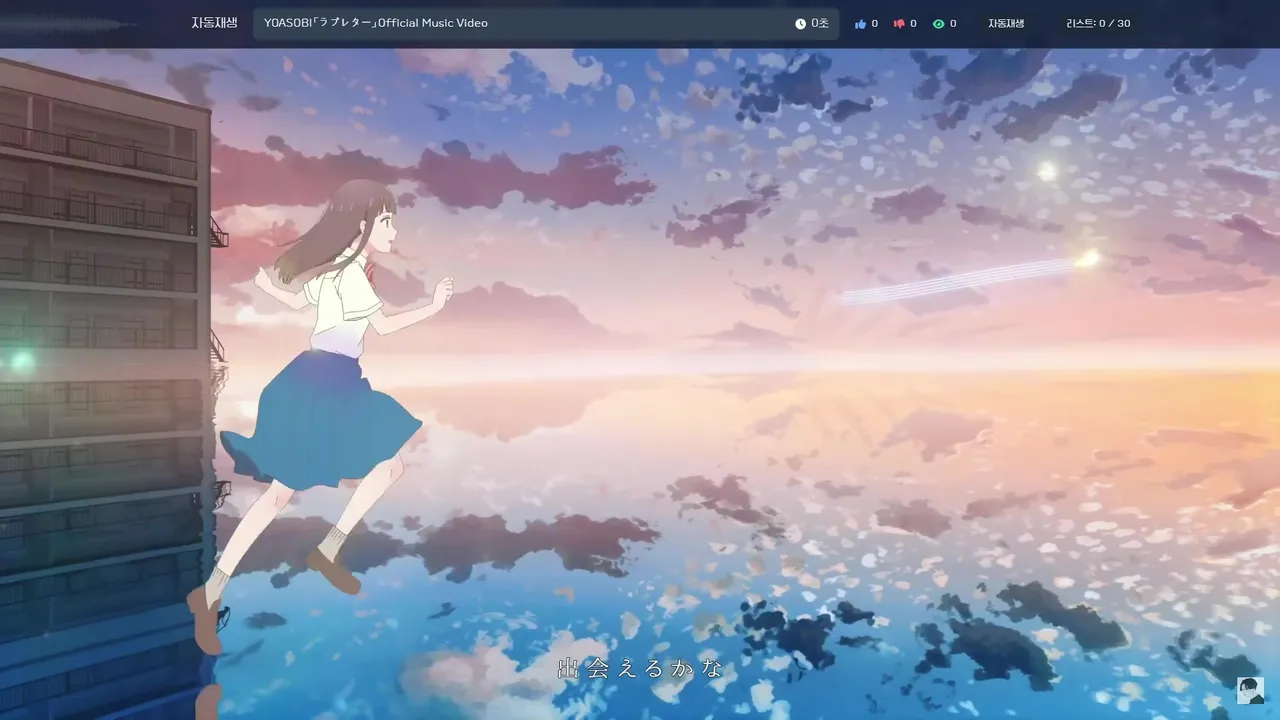The width and height of the screenshot is (1280, 720).
Task: Click the 자동재생 label at the top left
Action: pyautogui.click(x=214, y=23)
